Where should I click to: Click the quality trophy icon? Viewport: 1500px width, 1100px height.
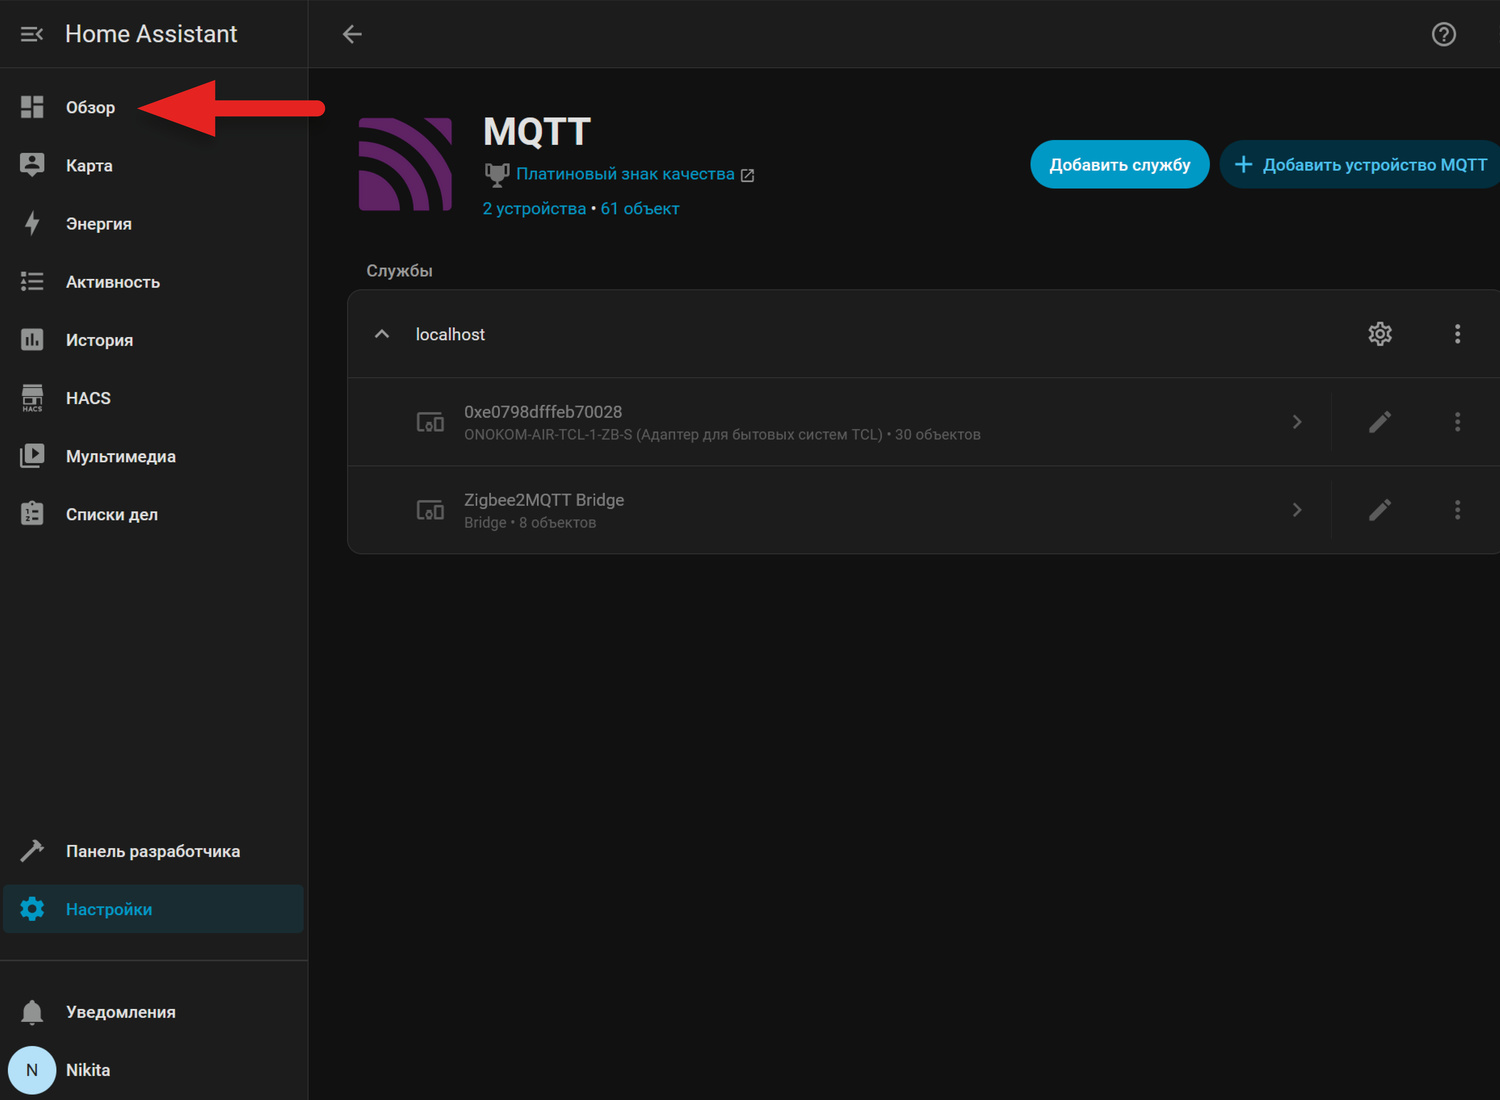click(x=497, y=175)
